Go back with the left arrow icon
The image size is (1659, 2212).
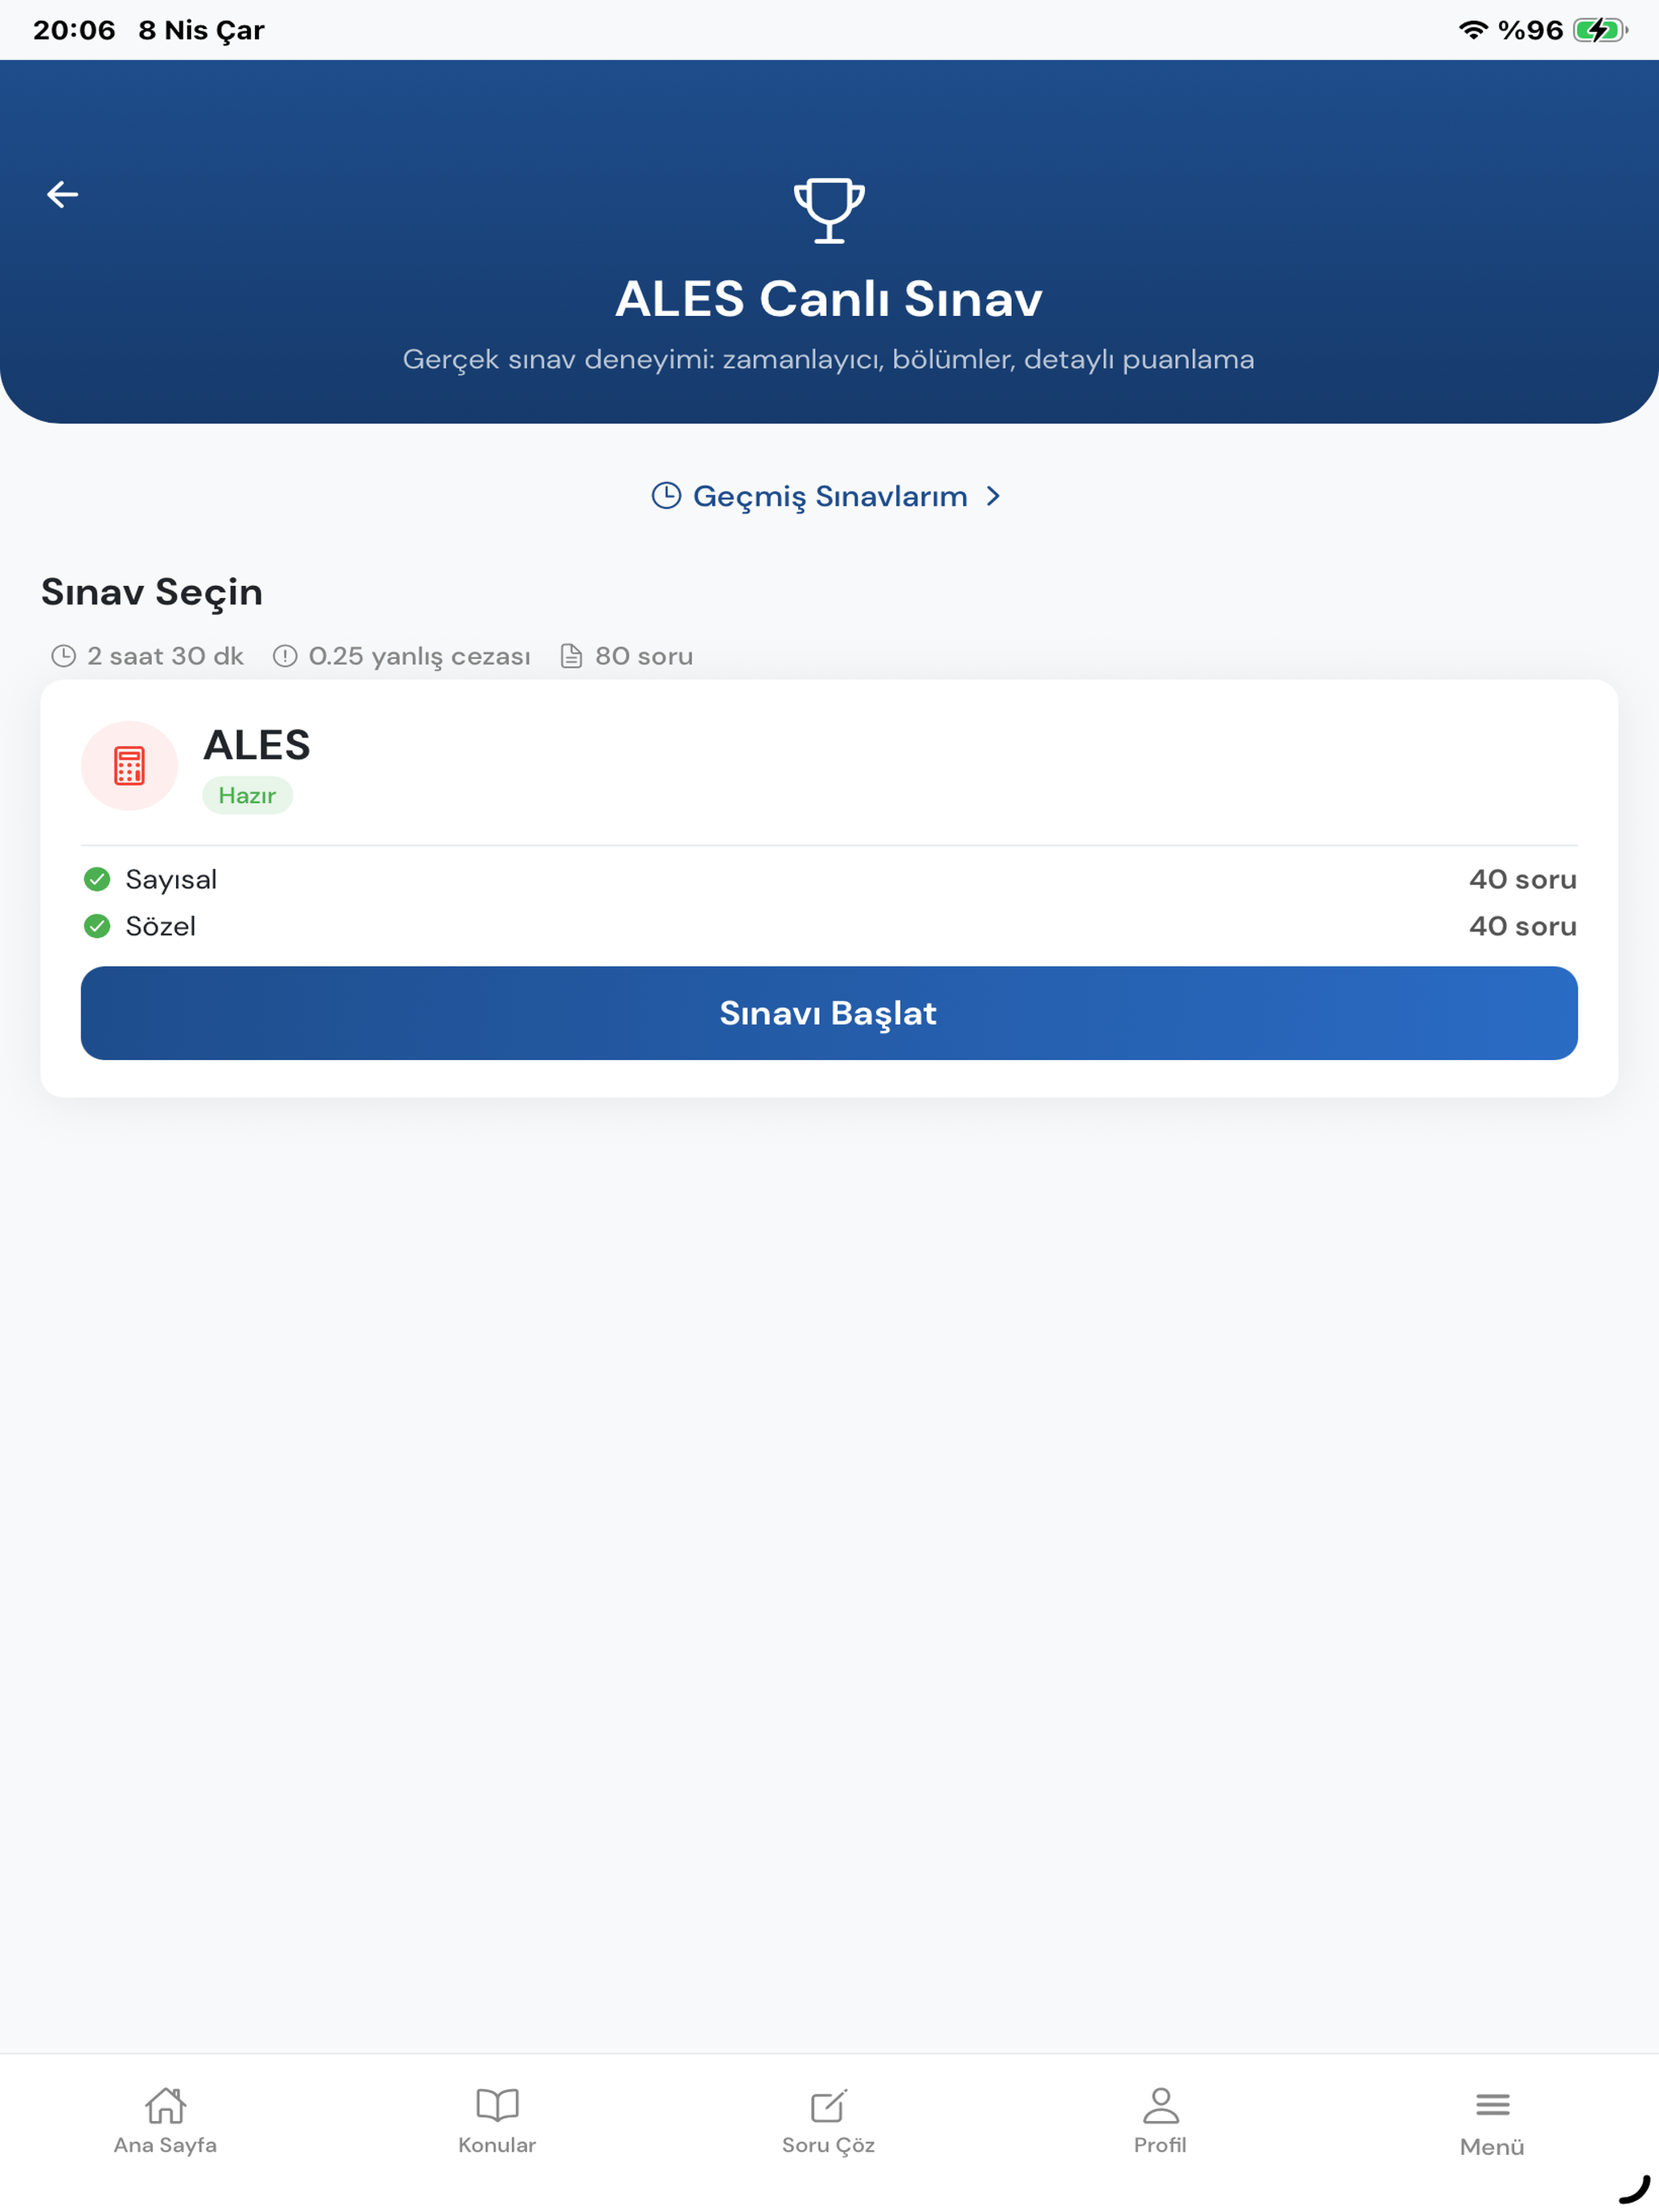(62, 194)
